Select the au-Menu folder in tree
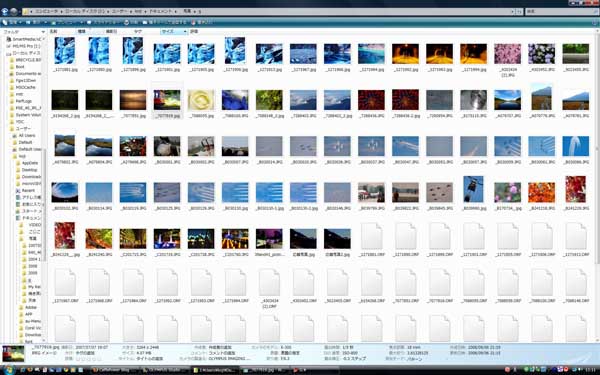The height and width of the screenshot is (375, 600). (30, 321)
